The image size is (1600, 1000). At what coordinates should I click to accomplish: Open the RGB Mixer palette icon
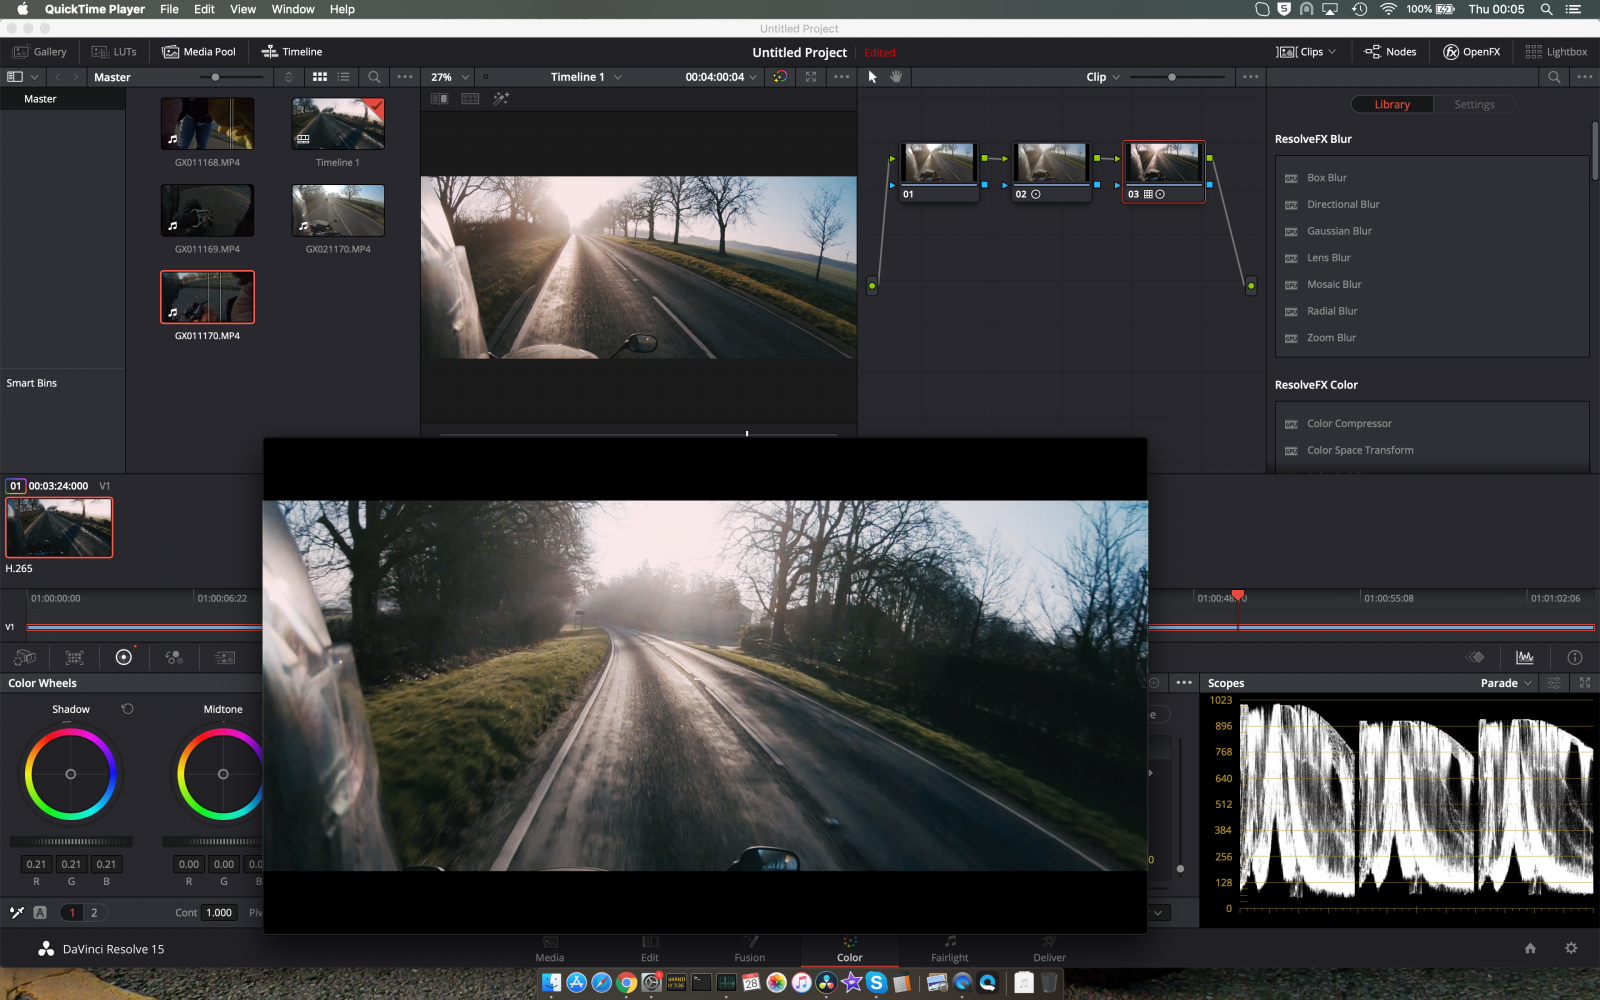point(174,657)
